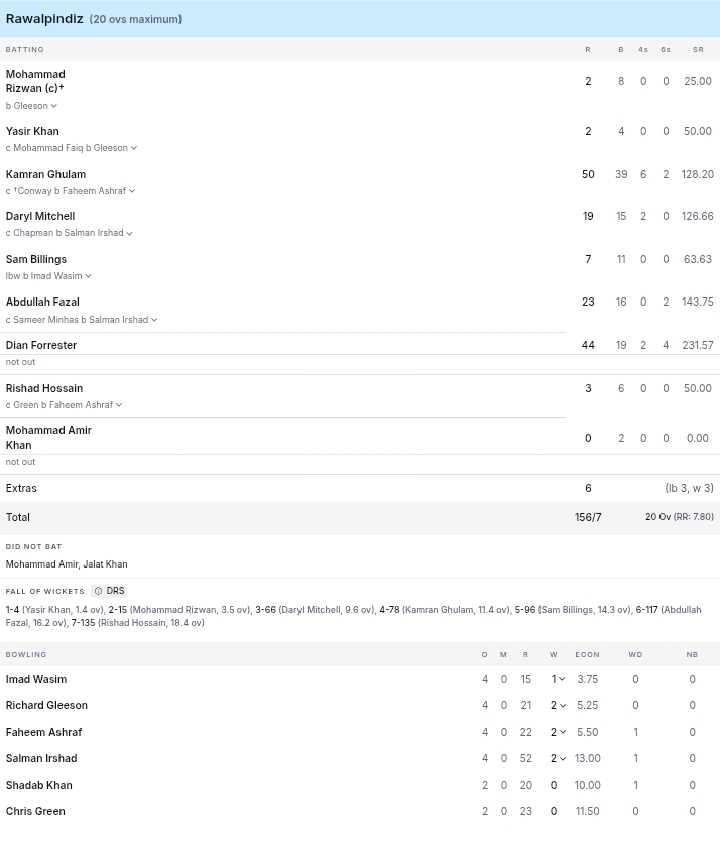Open Richard Gleeson's wickets dropdown
720x843 pixels.
(562, 705)
